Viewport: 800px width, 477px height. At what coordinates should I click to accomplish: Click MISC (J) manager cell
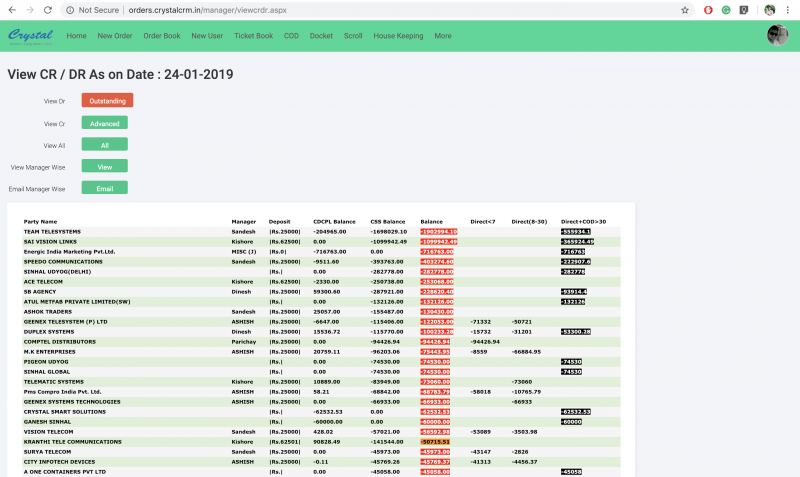point(243,252)
